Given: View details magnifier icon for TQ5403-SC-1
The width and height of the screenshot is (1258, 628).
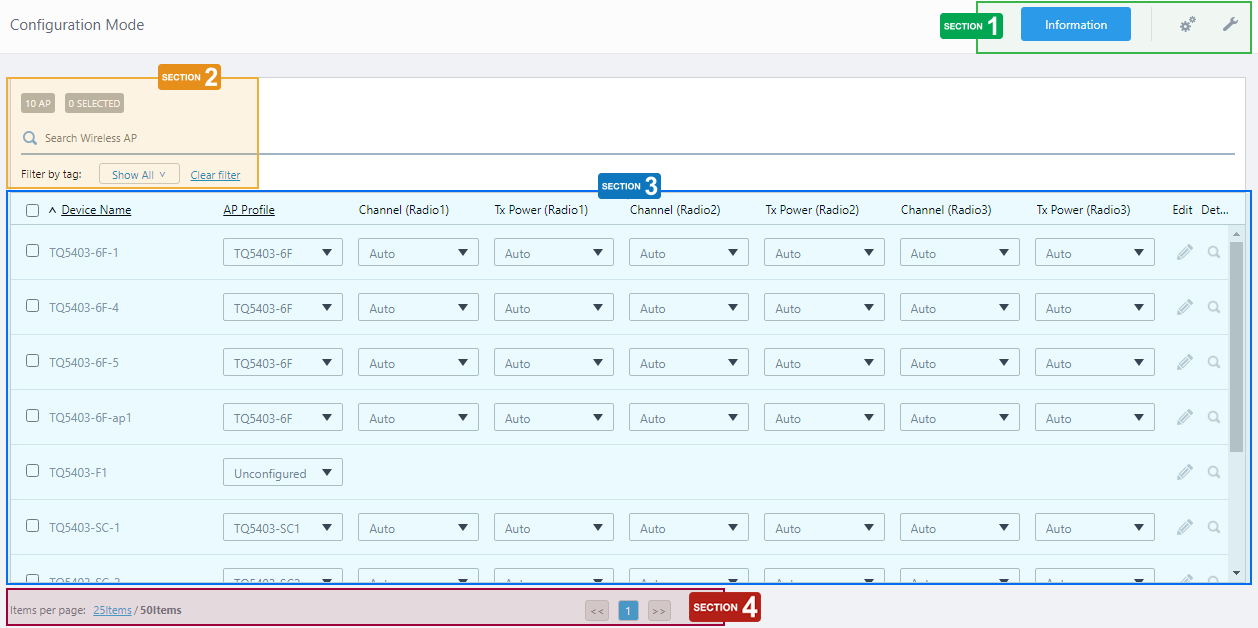Looking at the screenshot, I should (1214, 527).
